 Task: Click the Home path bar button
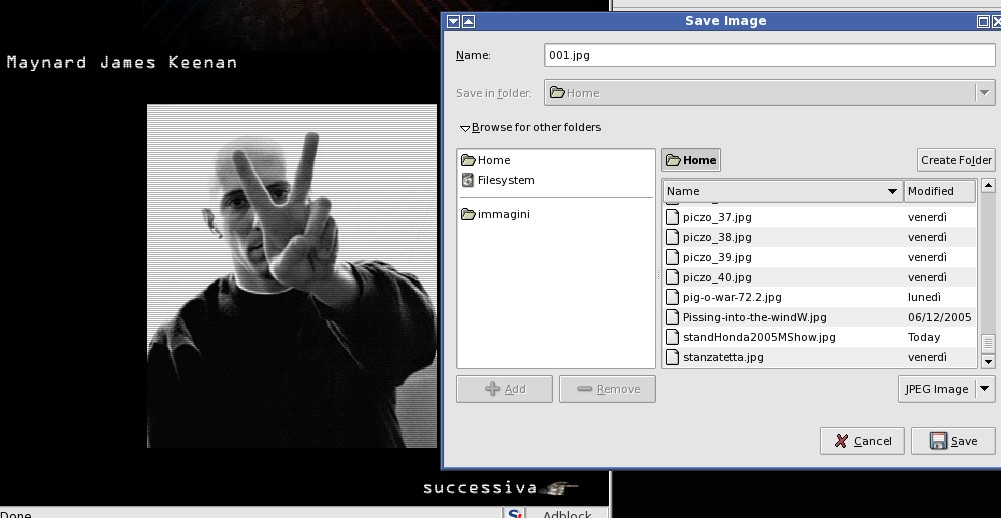691,160
